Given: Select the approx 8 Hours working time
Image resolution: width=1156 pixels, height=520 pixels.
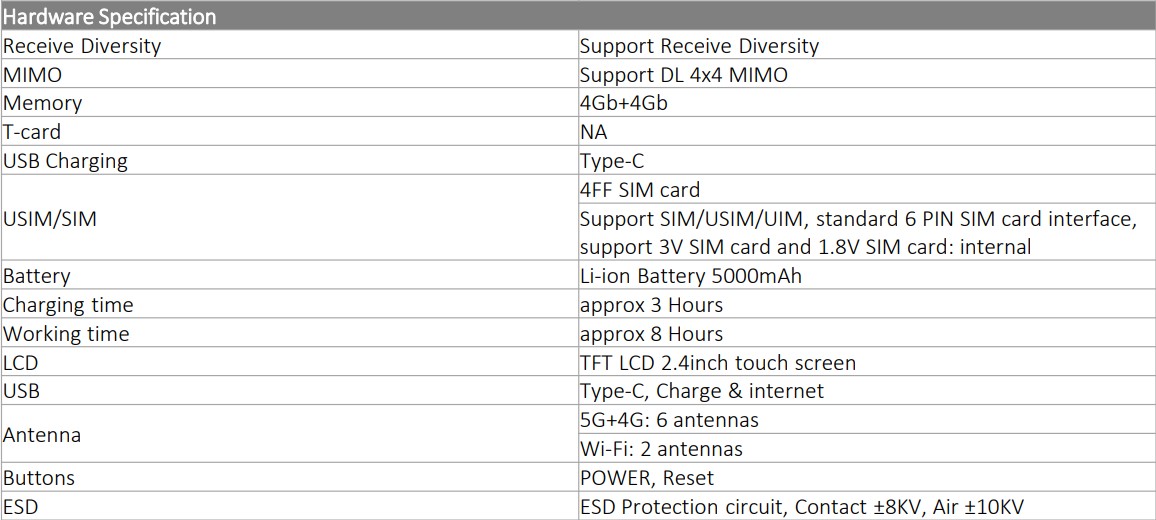Looking at the screenshot, I should click(x=651, y=334).
